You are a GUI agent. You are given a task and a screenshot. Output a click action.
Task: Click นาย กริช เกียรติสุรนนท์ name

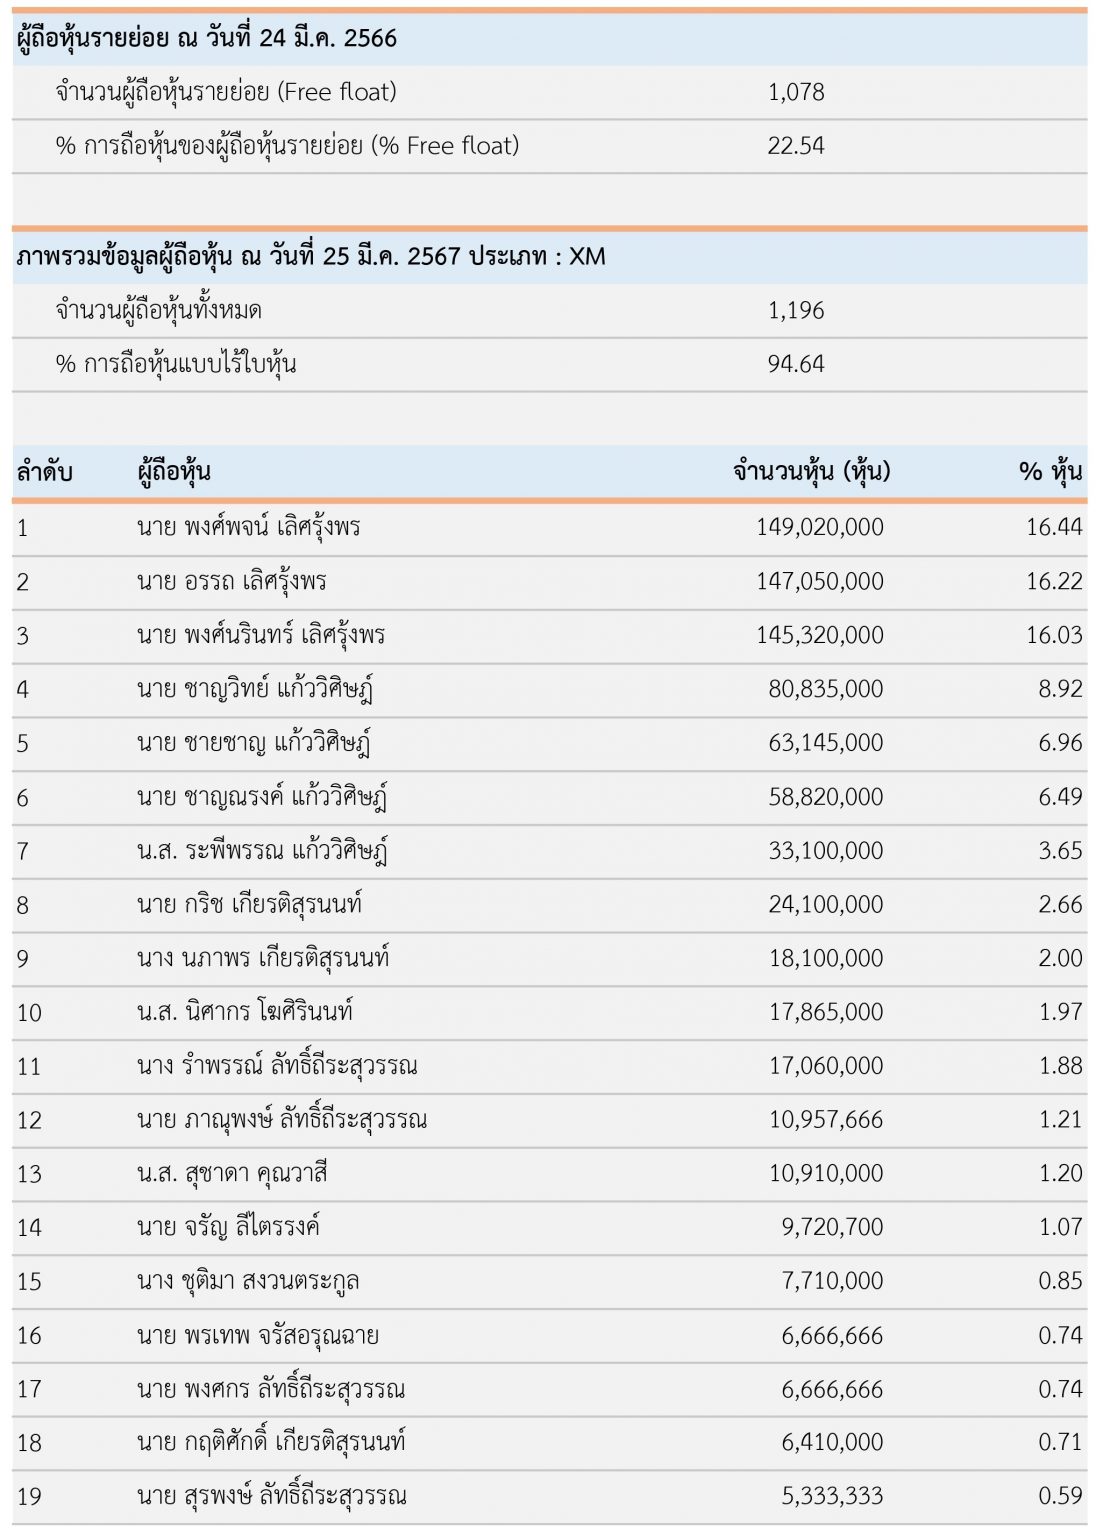[x=249, y=905]
